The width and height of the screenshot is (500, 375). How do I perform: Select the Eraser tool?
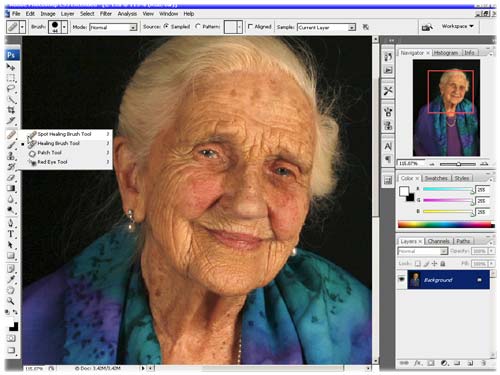pos(11,177)
